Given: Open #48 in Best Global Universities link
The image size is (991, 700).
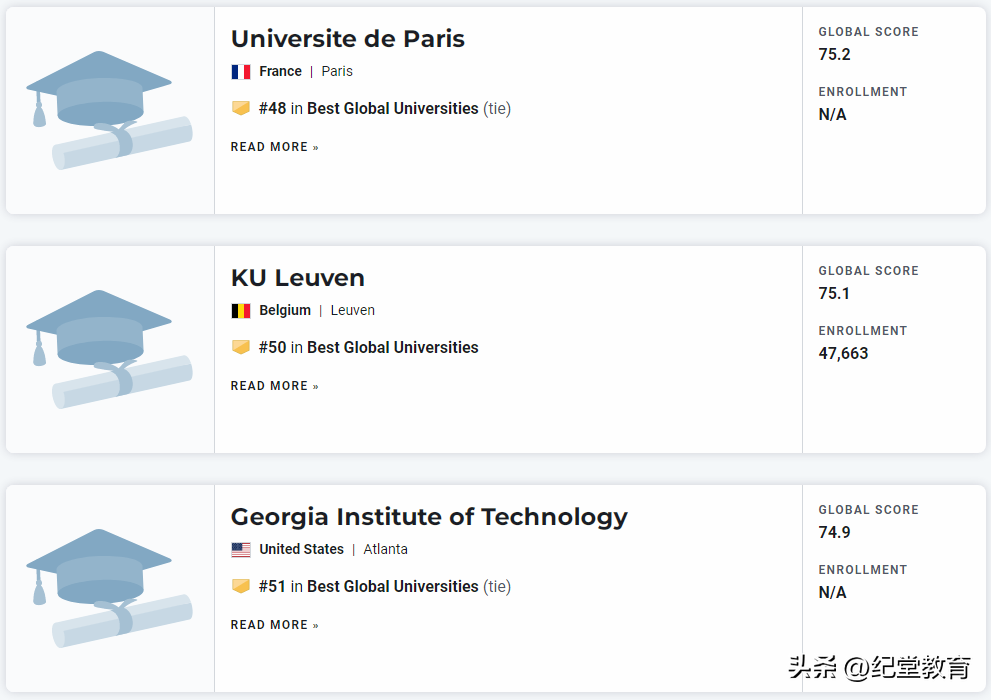Looking at the screenshot, I should (368, 108).
